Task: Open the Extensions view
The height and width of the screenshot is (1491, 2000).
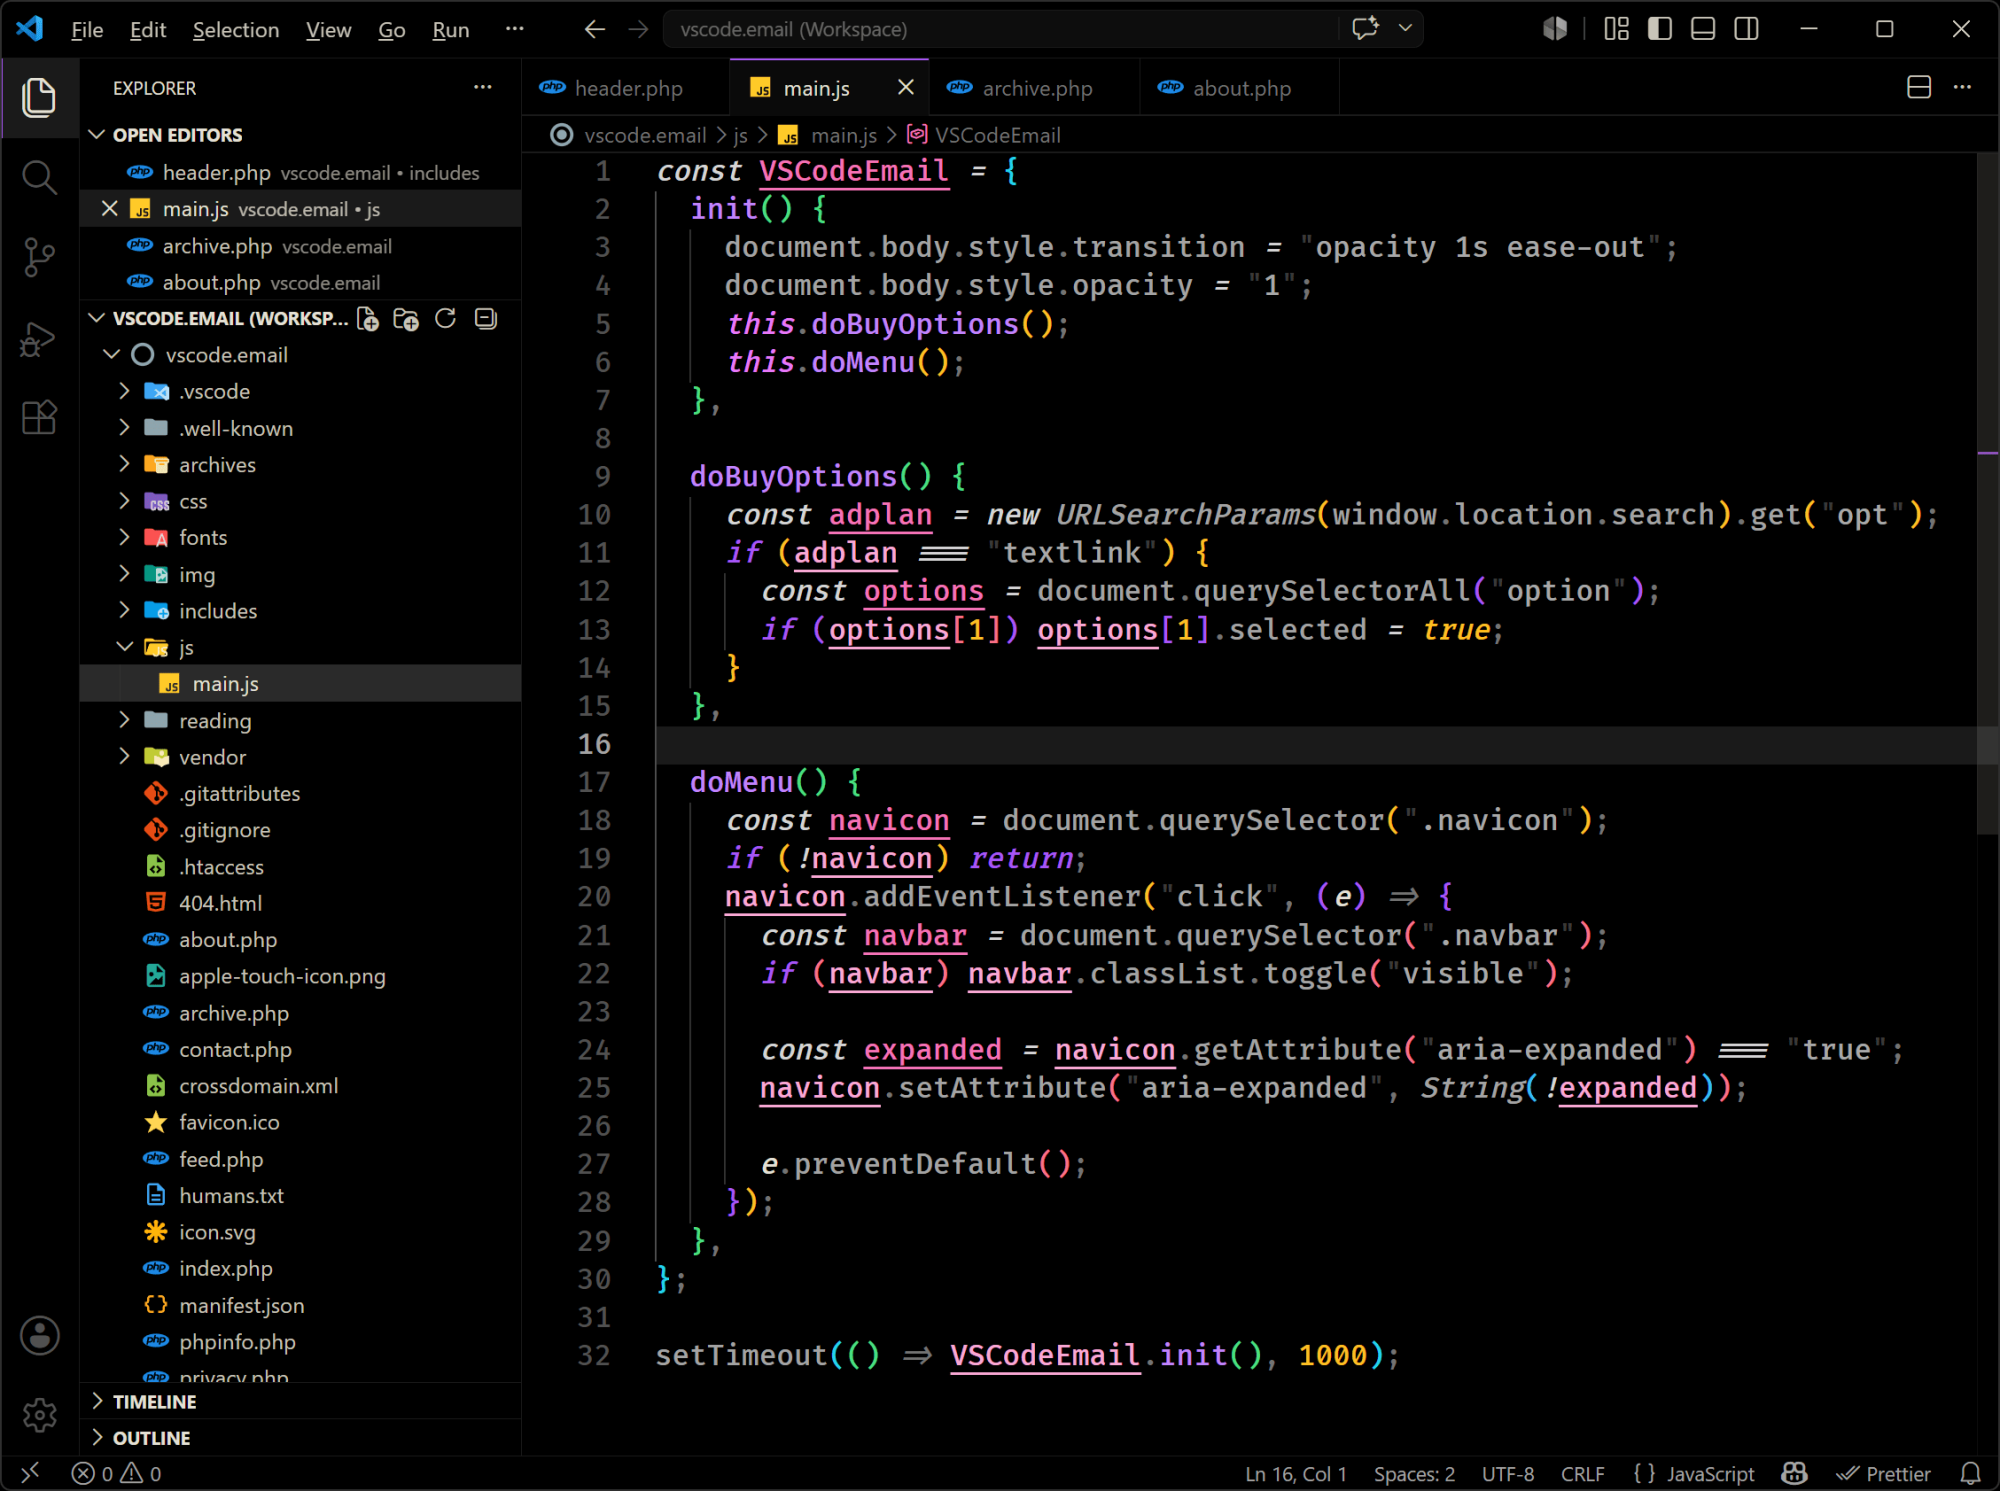Action: pyautogui.click(x=39, y=417)
